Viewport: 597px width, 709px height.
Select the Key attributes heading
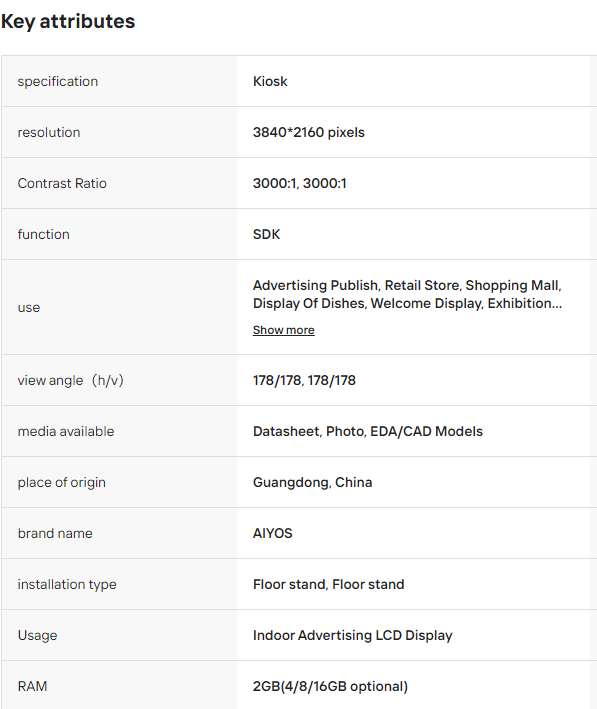coord(68,21)
